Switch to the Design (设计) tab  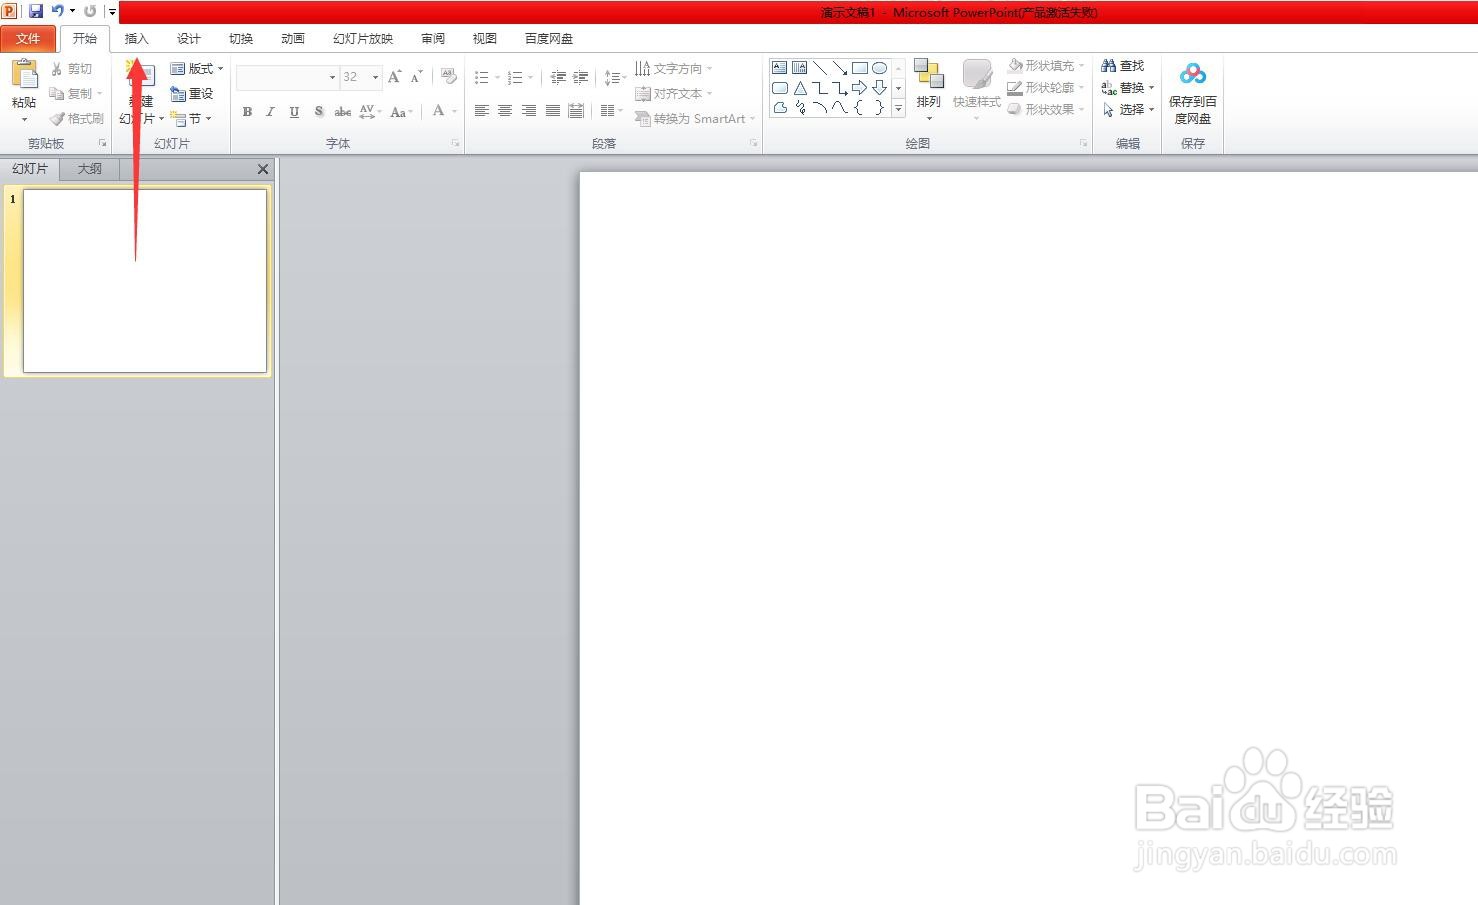point(188,39)
